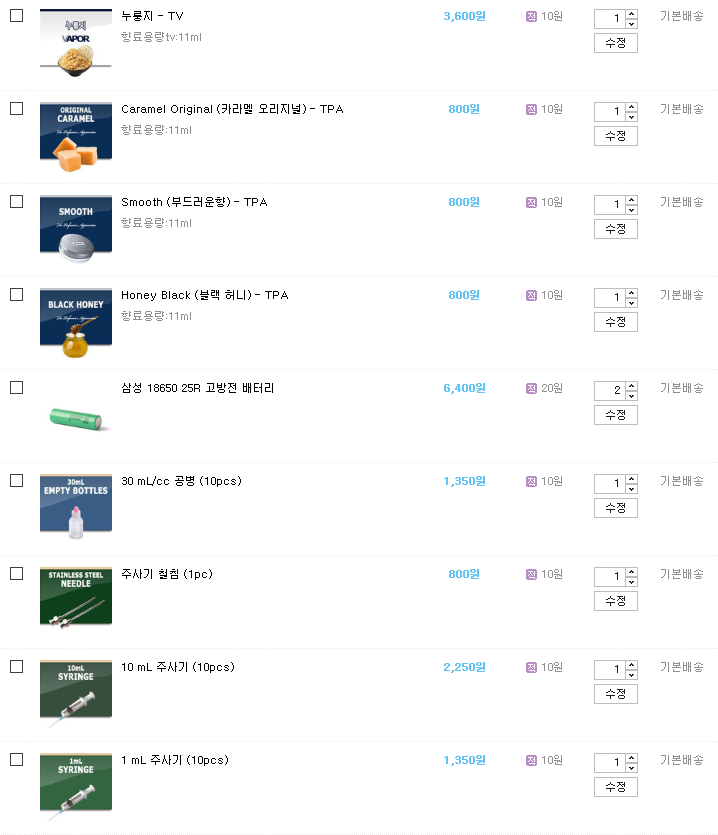718x835 pixels.
Task: Click the purple point icon on 누룽지 row
Action: point(531,16)
